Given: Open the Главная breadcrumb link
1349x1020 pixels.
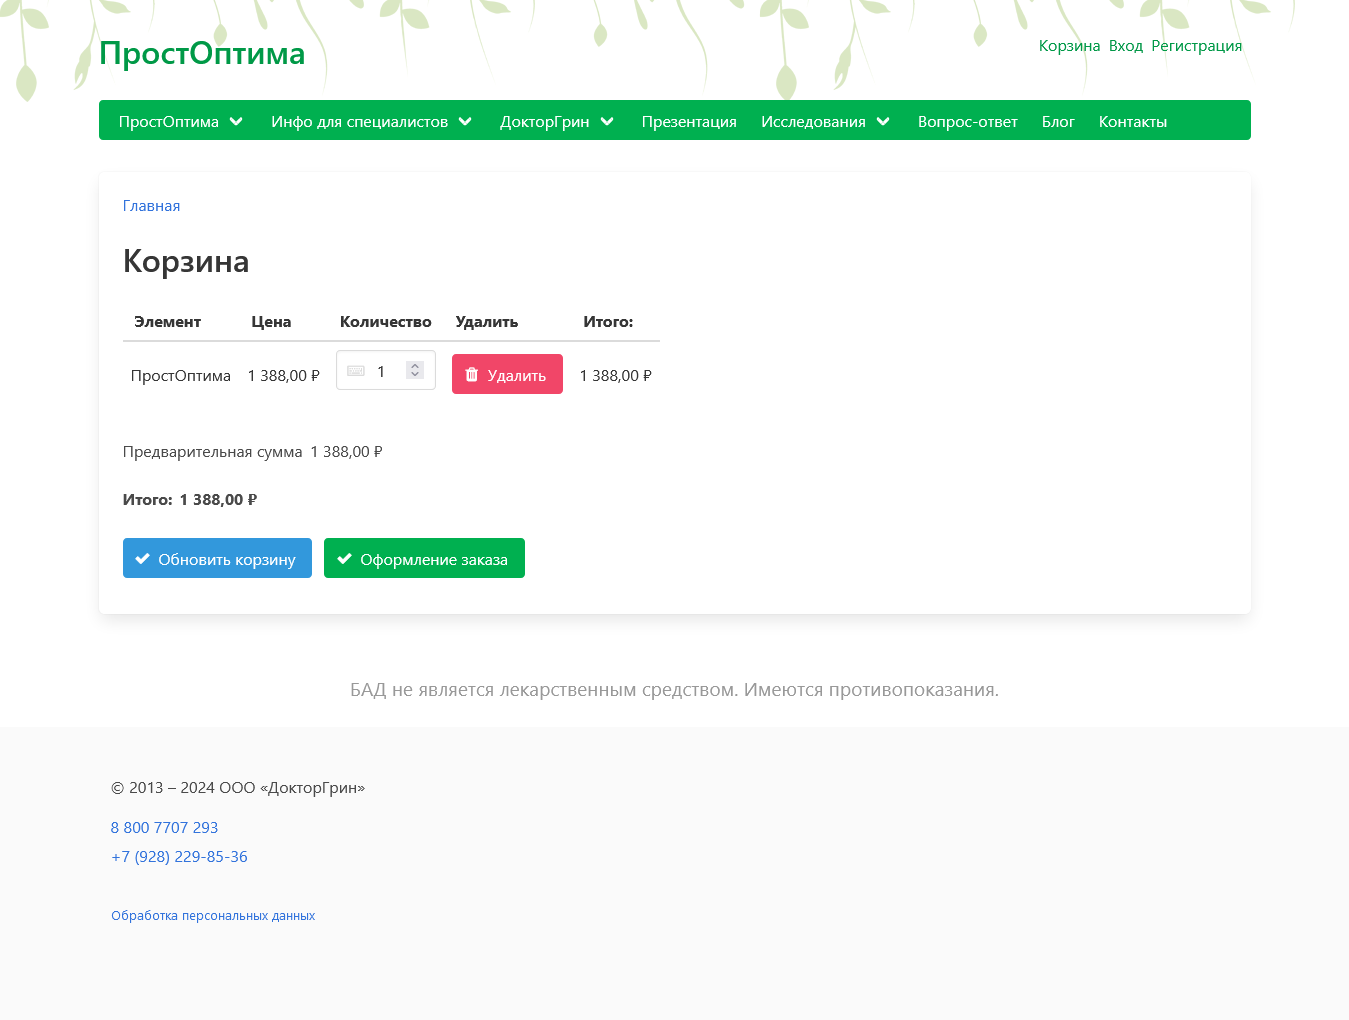Looking at the screenshot, I should click(151, 206).
